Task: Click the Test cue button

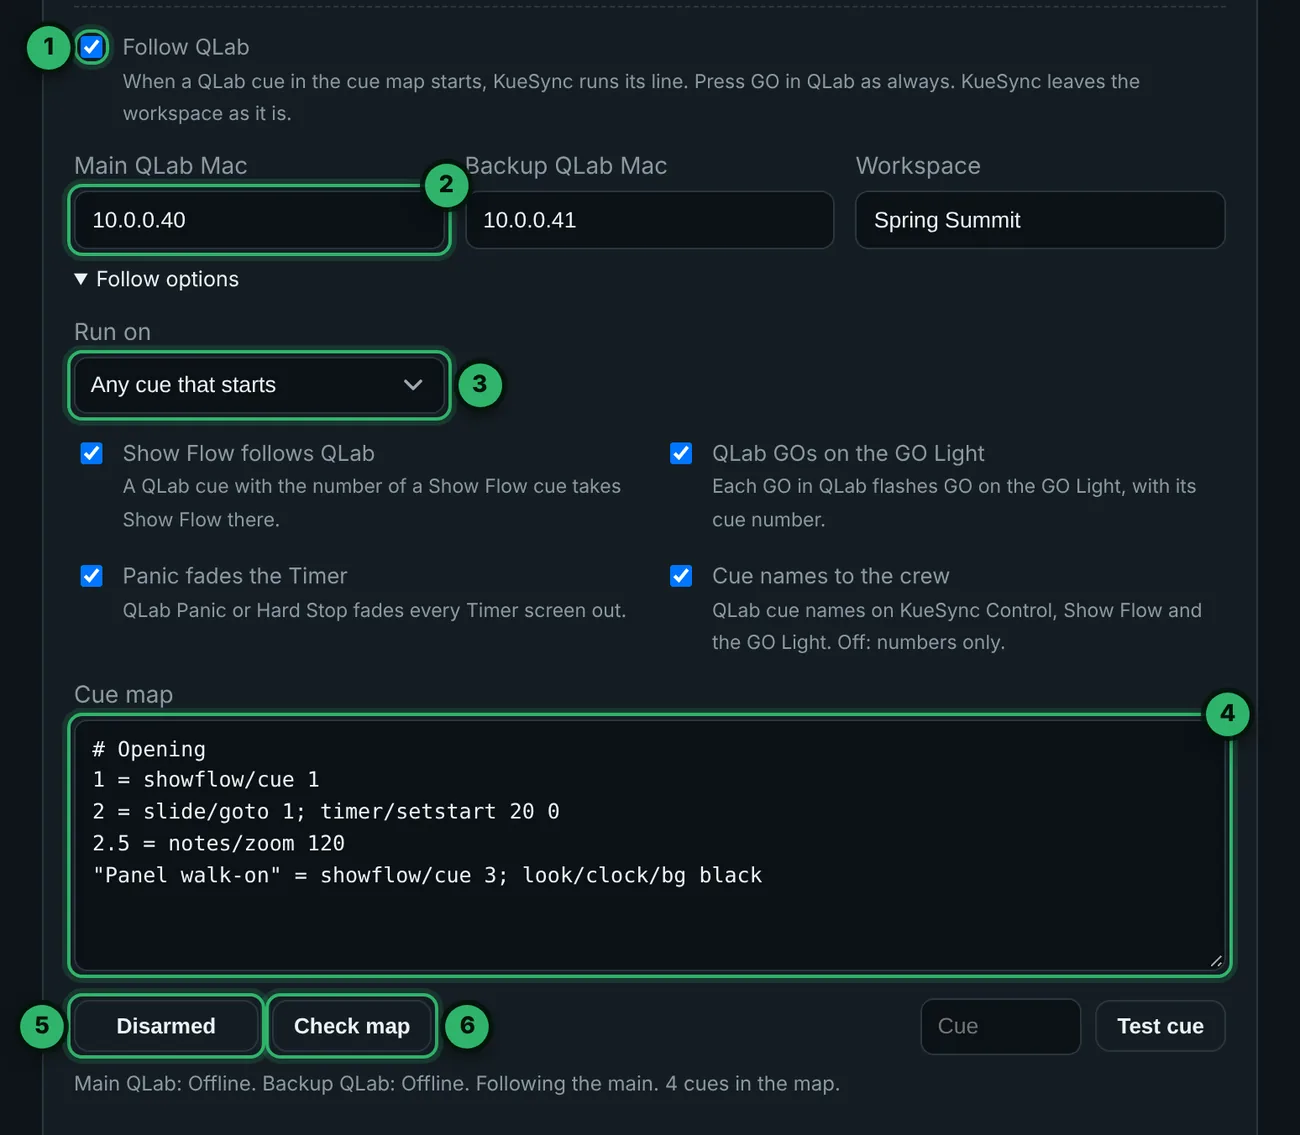Action: [x=1160, y=1026]
